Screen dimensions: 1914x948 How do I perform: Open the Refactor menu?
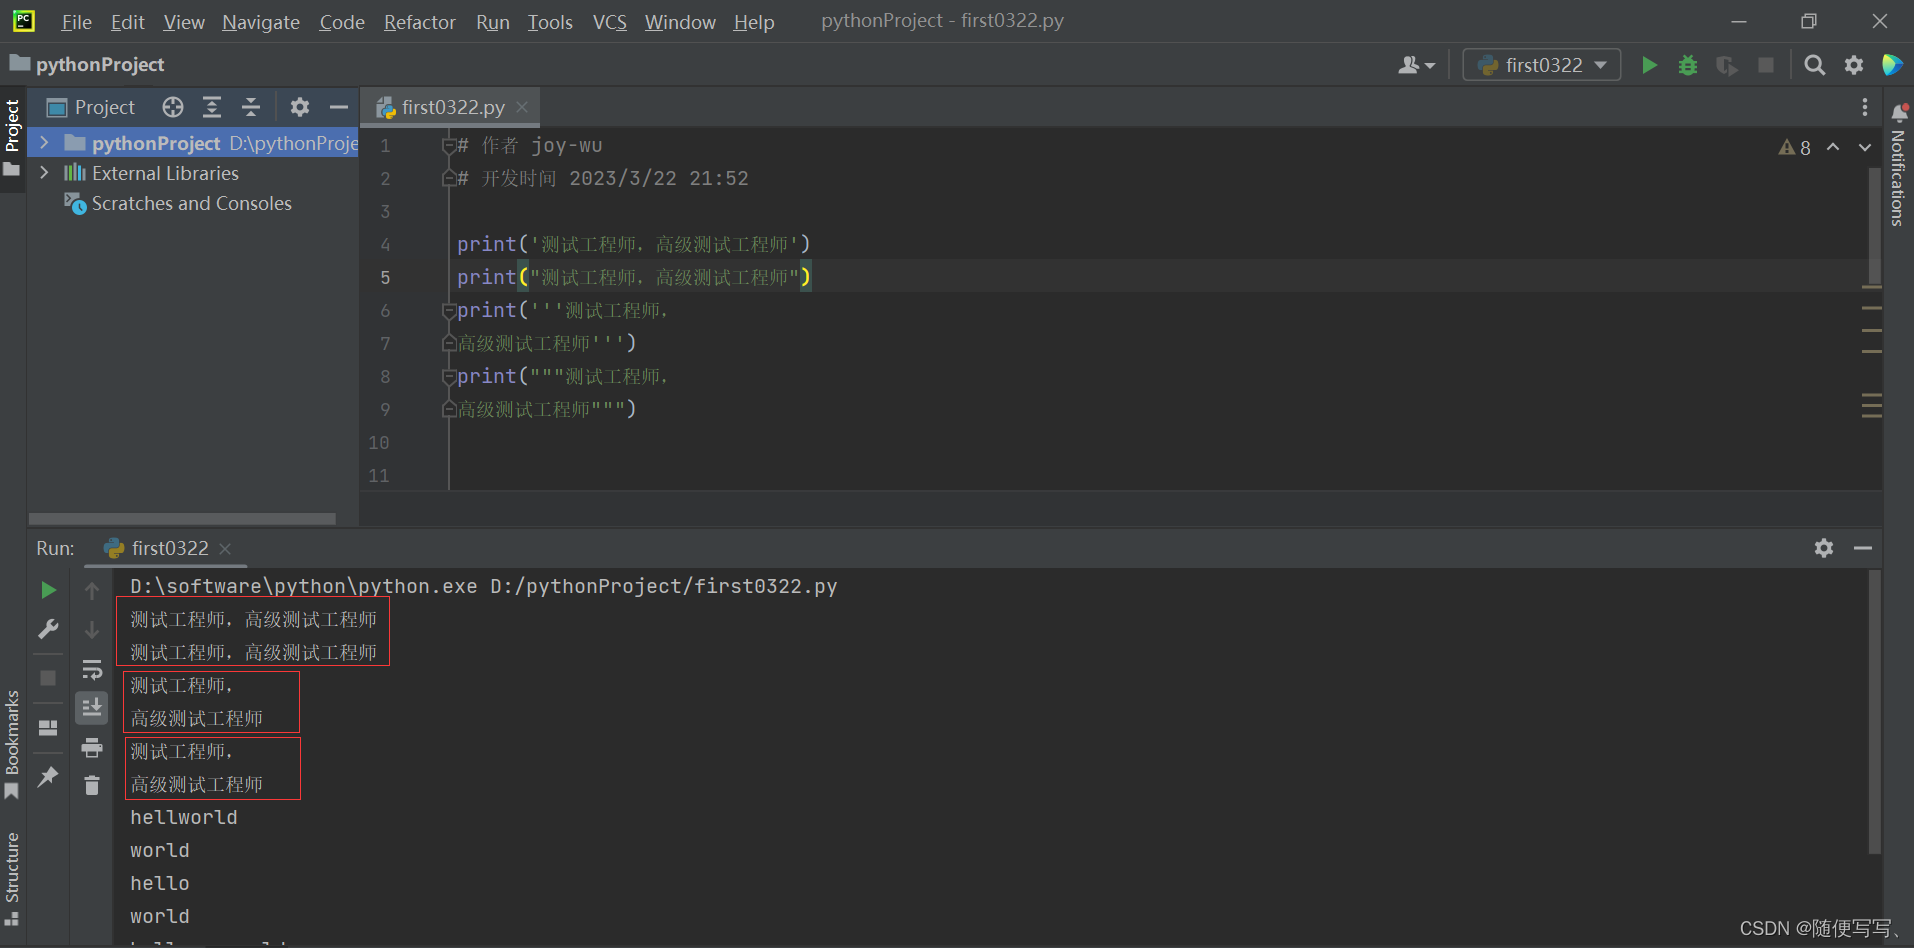[420, 22]
